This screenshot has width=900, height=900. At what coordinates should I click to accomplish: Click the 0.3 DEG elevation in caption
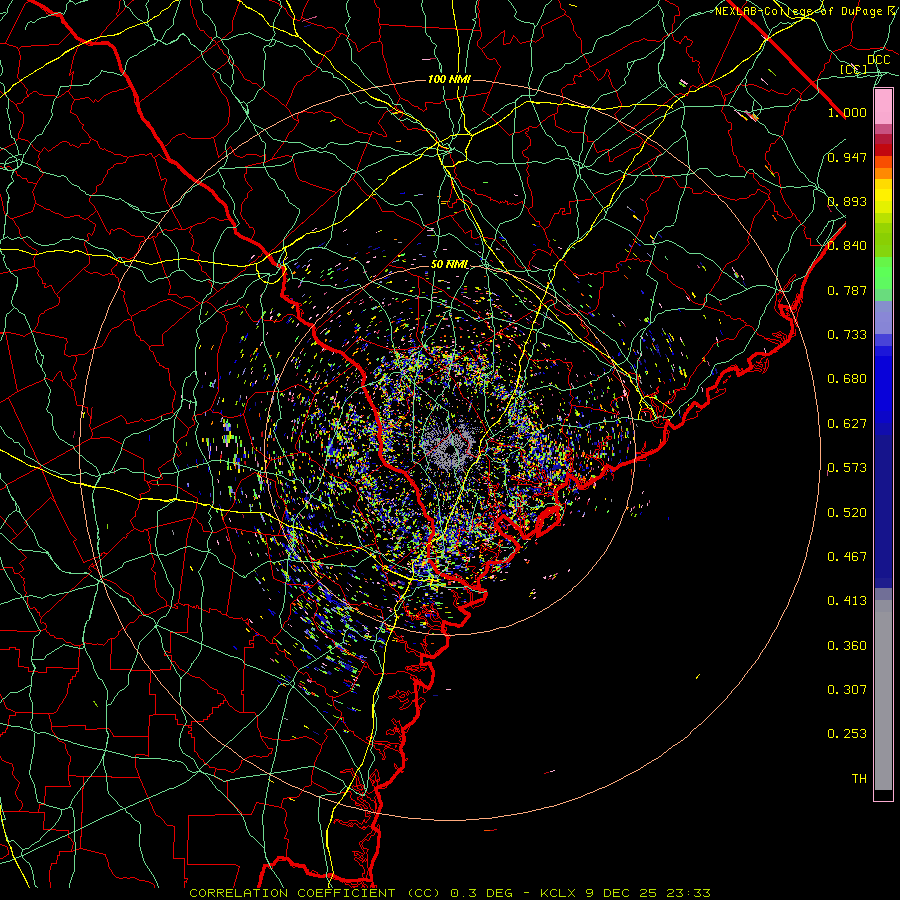pos(481,893)
